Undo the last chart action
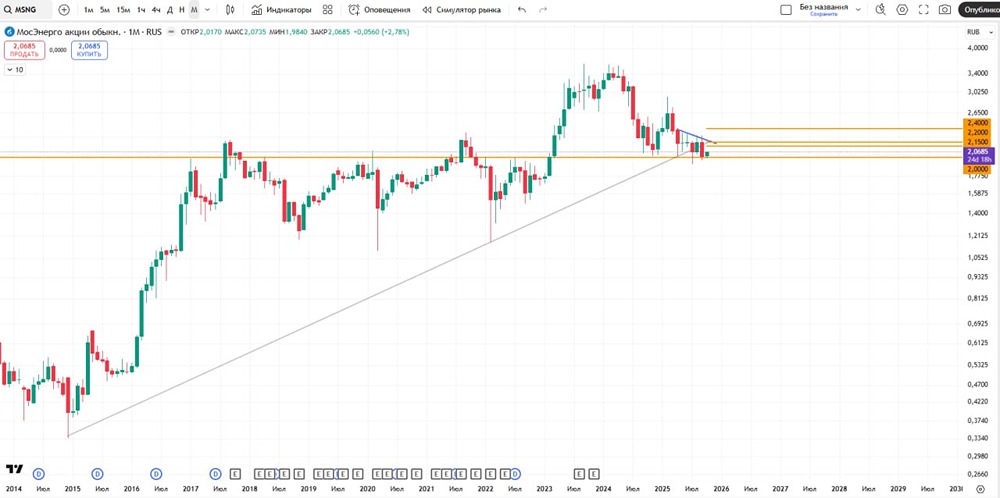Image resolution: width=1000 pixels, height=498 pixels. [x=522, y=10]
